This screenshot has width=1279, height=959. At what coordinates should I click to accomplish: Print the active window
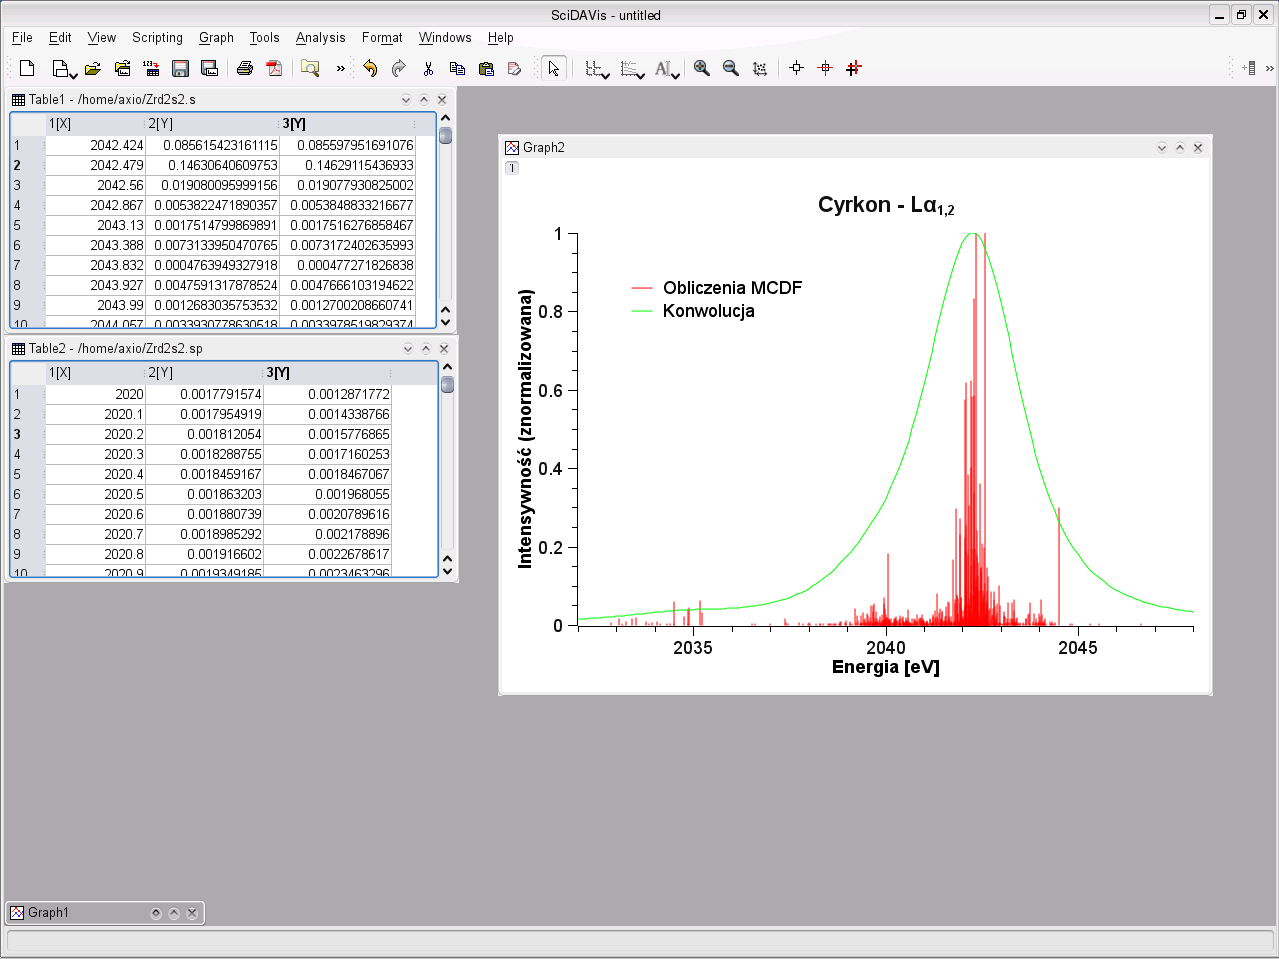(x=245, y=68)
